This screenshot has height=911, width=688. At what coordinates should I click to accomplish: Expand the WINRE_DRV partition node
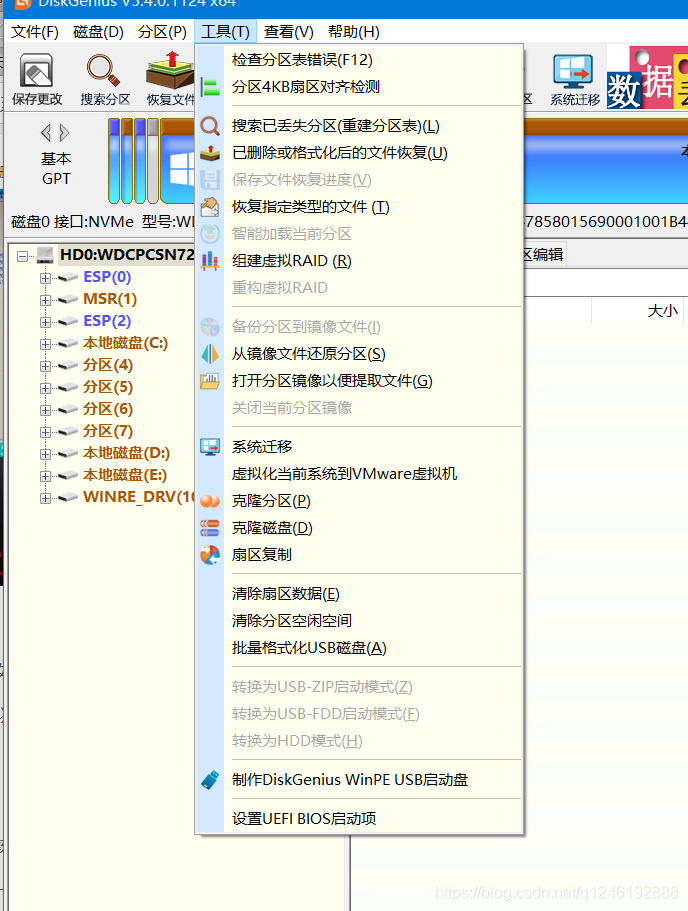point(45,498)
